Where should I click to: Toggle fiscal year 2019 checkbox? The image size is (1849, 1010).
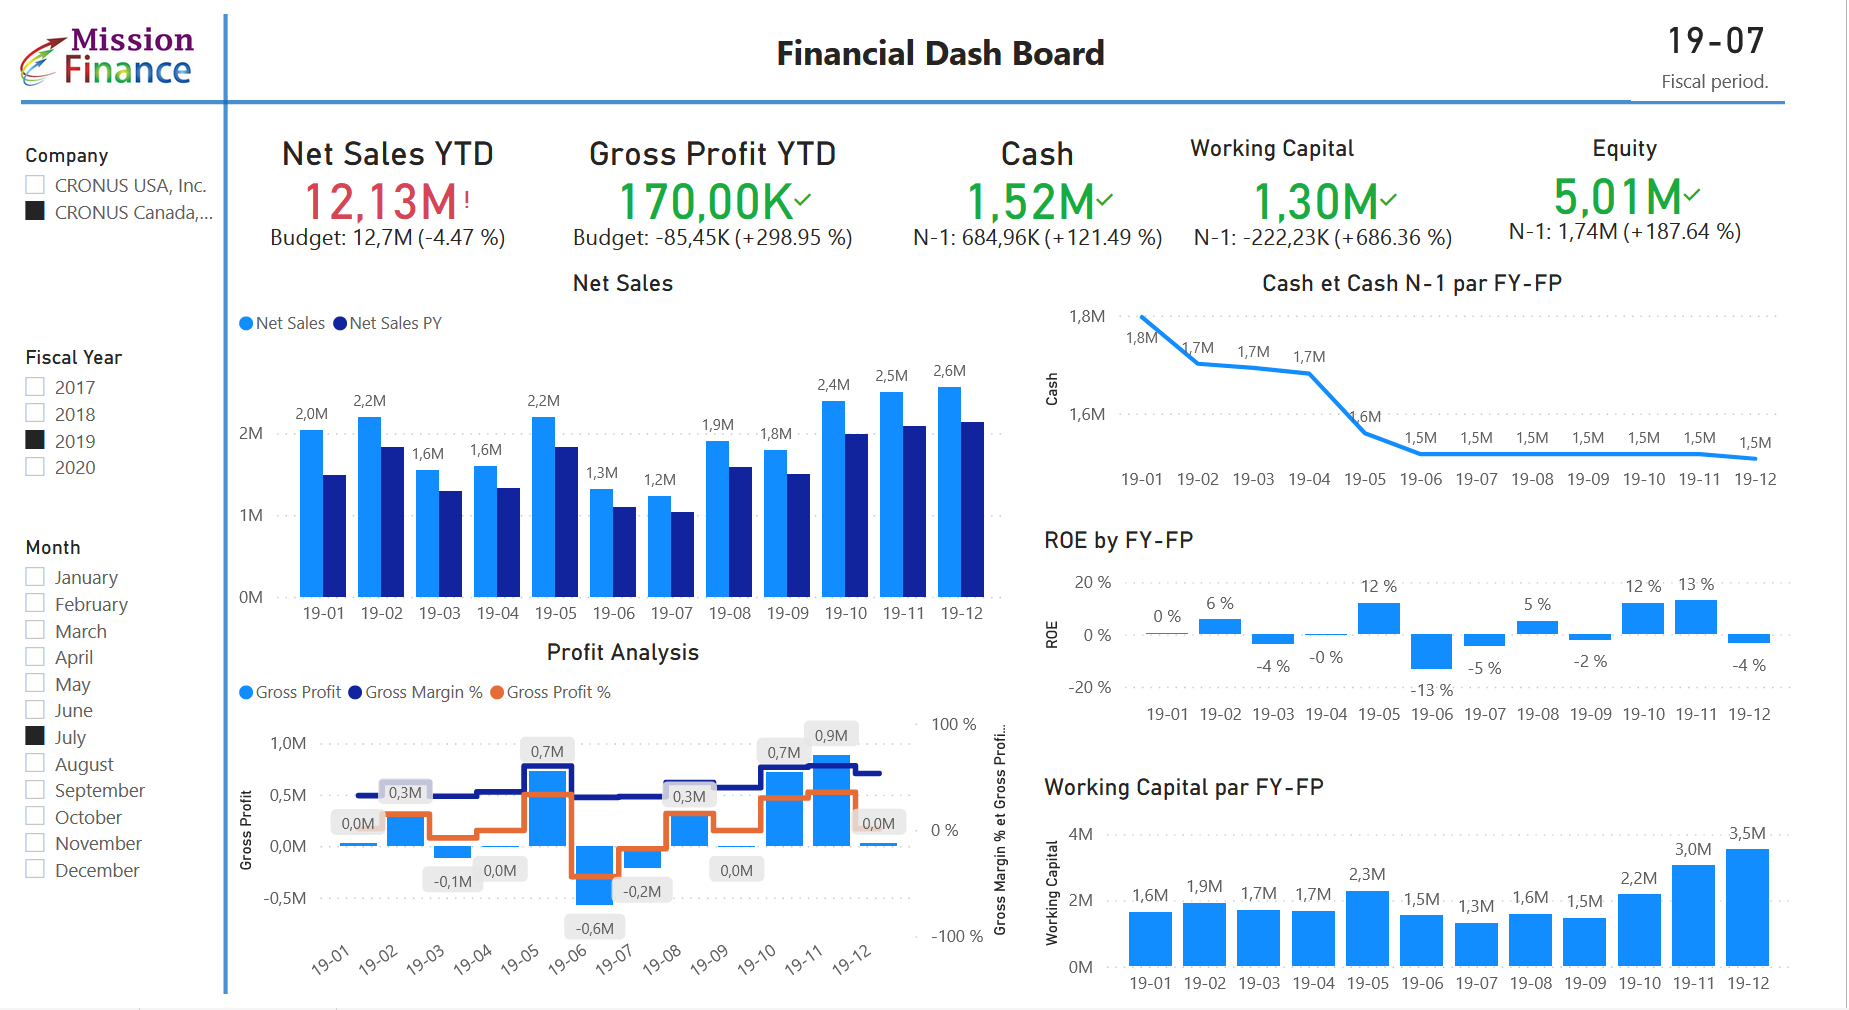pos(35,440)
